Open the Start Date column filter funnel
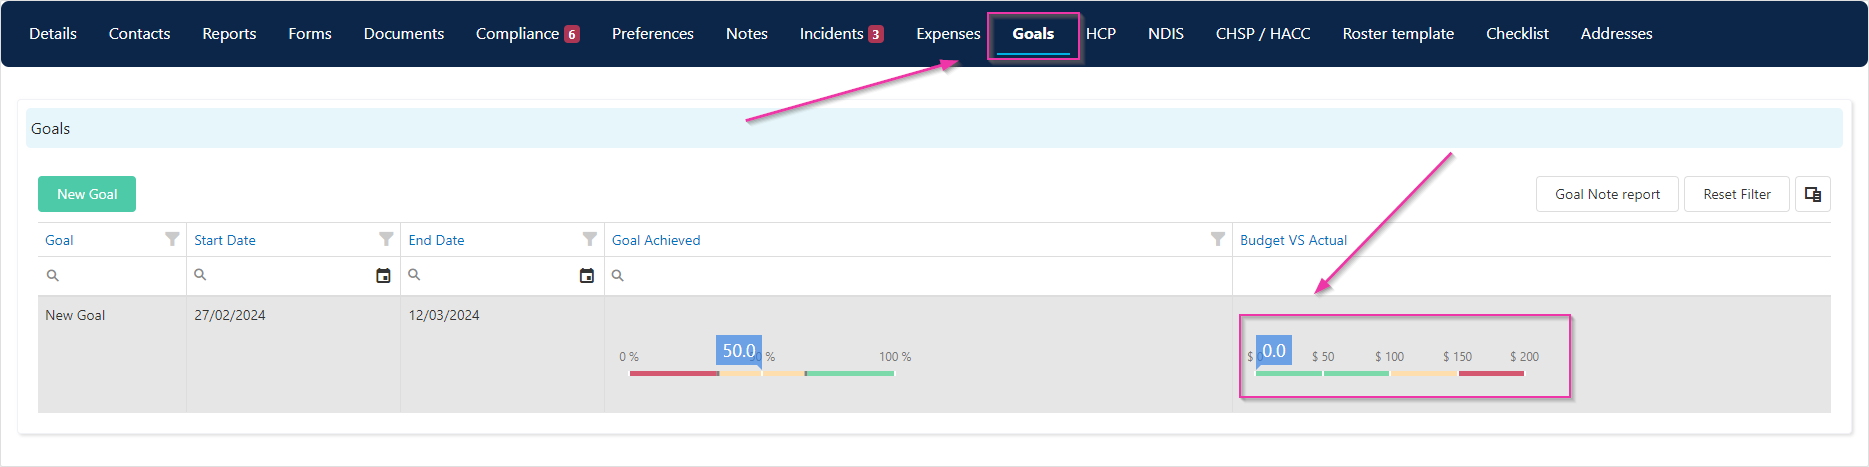 coord(386,239)
